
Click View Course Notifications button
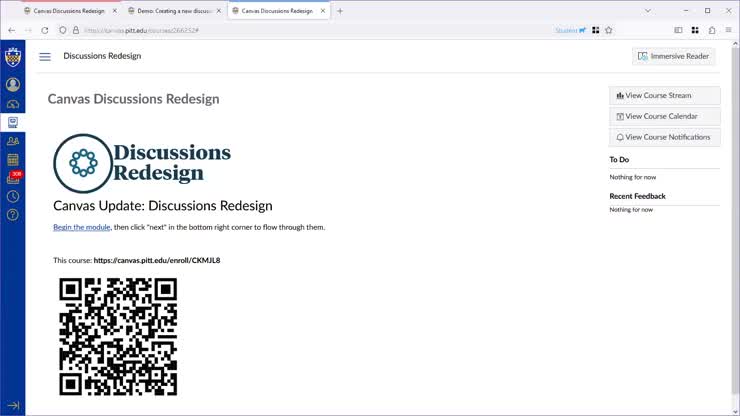(664, 137)
